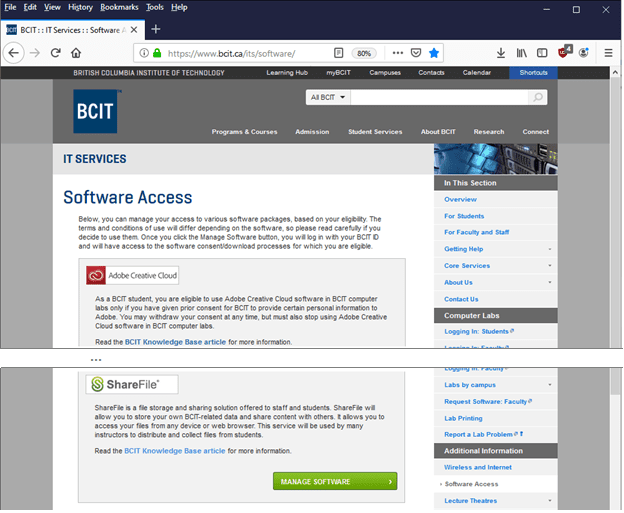Open a new tab with plus button
Viewport: 624px width, 513px height.
tap(156, 29)
